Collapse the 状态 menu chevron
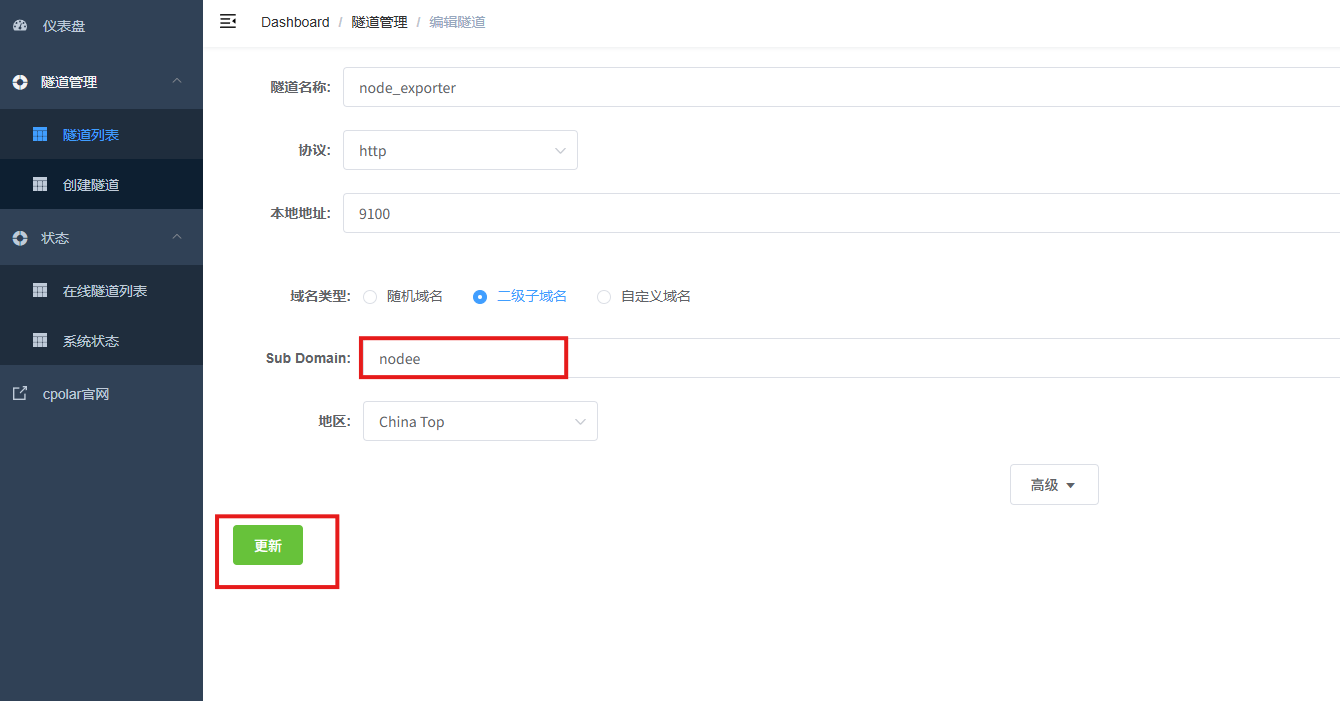 177,237
